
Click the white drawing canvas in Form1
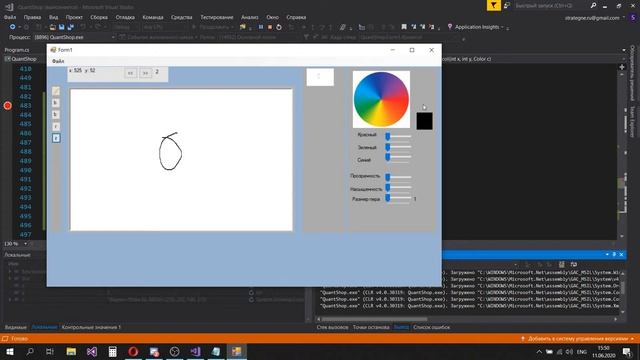click(x=181, y=160)
